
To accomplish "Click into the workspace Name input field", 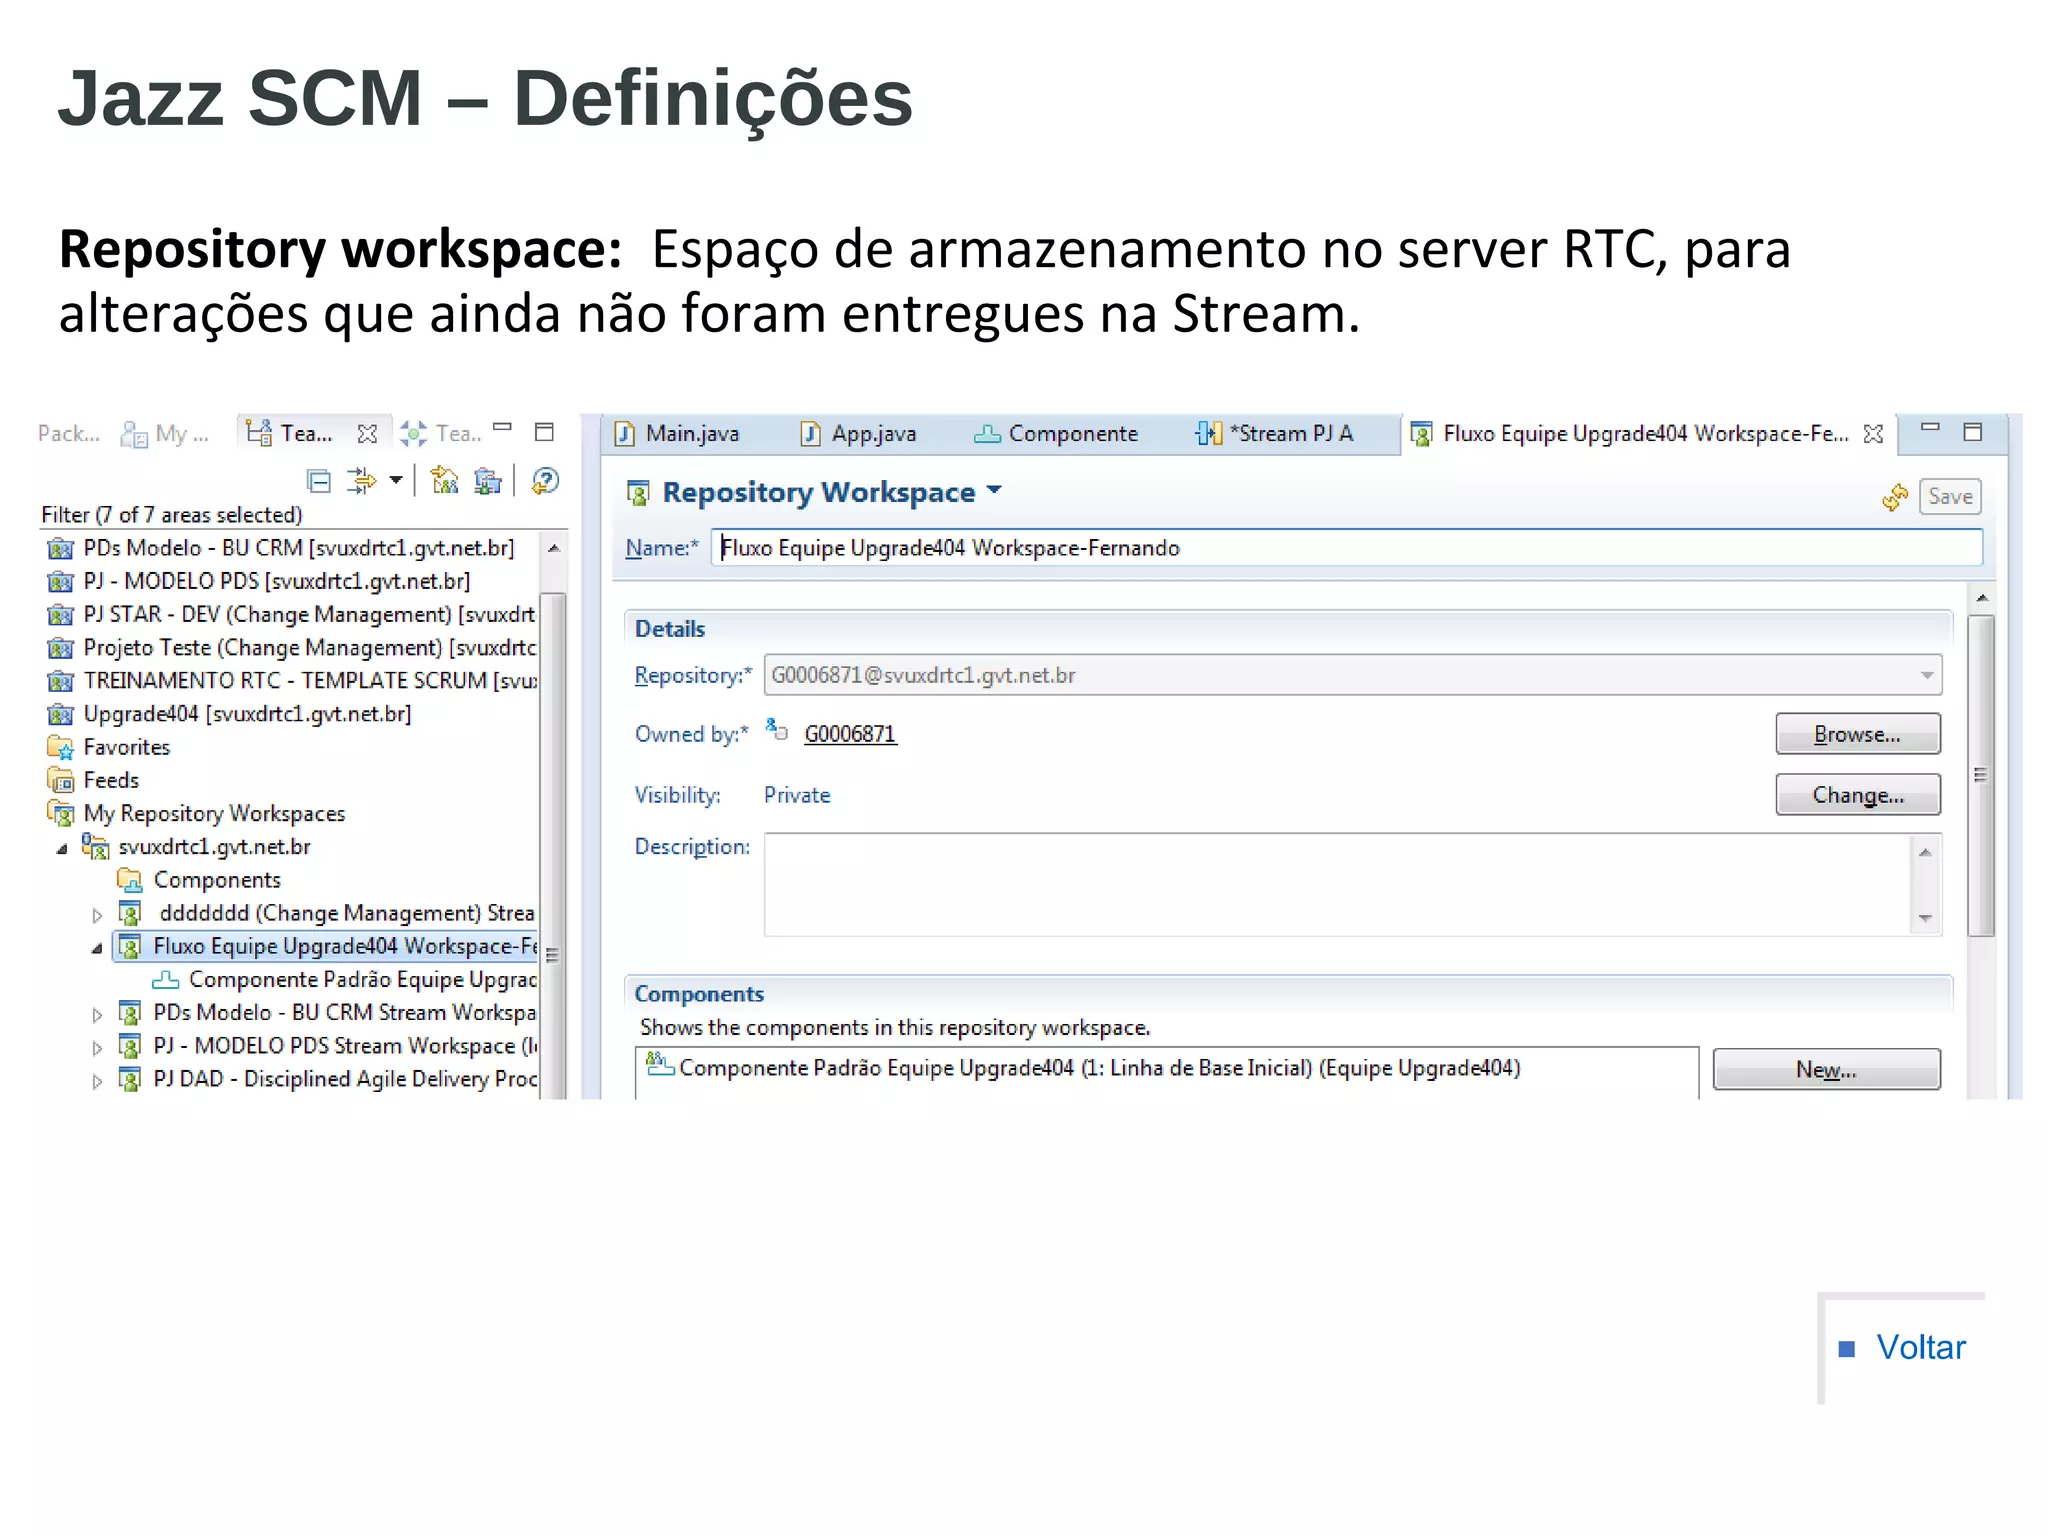I will (x=1346, y=548).
